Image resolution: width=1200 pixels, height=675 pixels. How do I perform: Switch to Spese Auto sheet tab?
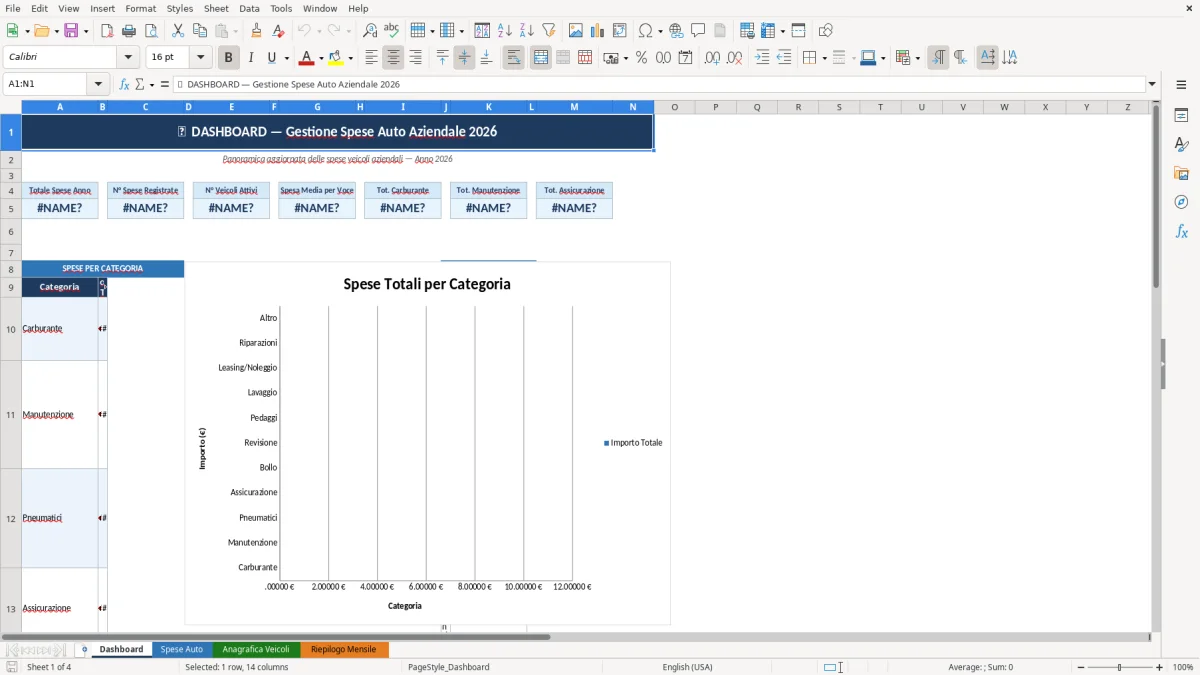[x=182, y=649]
